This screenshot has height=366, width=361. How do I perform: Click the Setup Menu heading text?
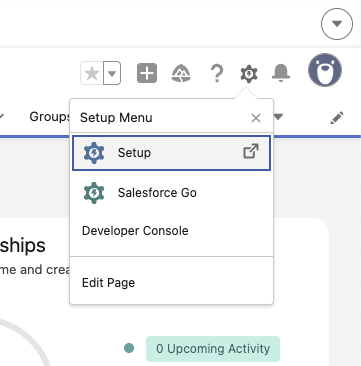coord(116,118)
